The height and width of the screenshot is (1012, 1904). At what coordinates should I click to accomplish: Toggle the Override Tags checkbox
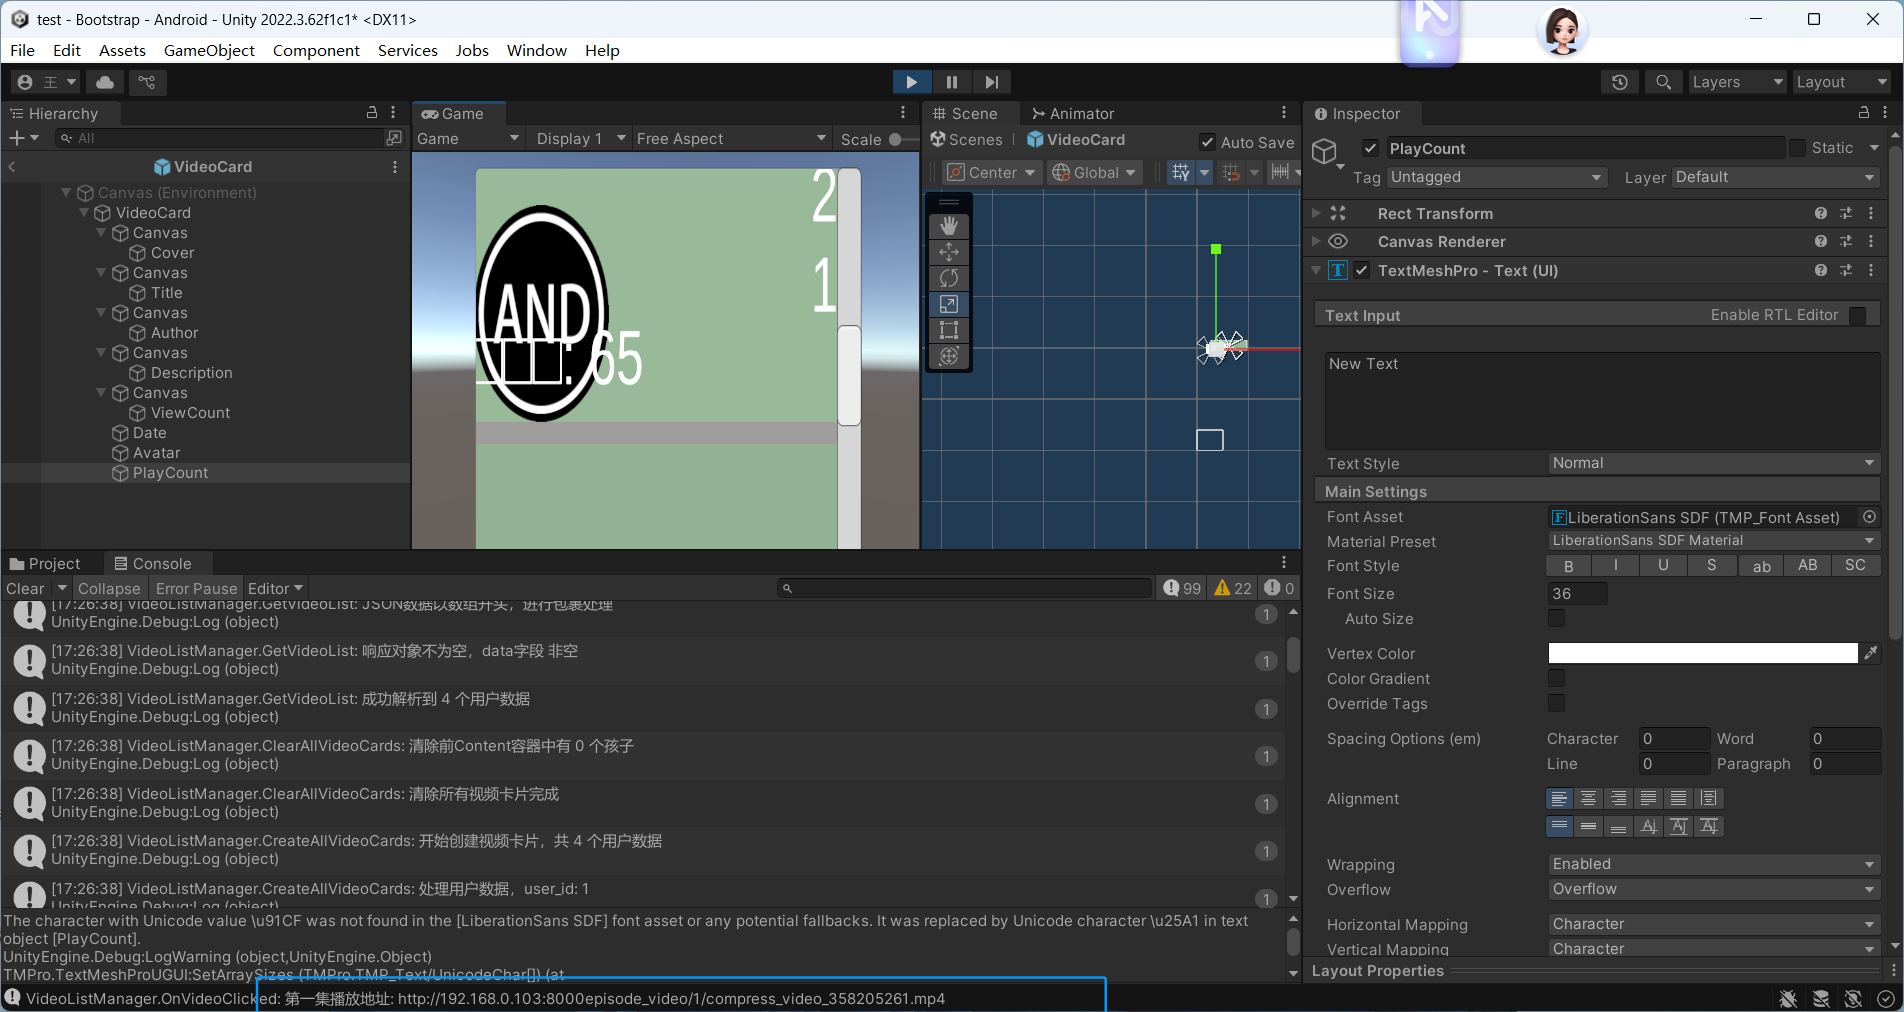click(1557, 704)
